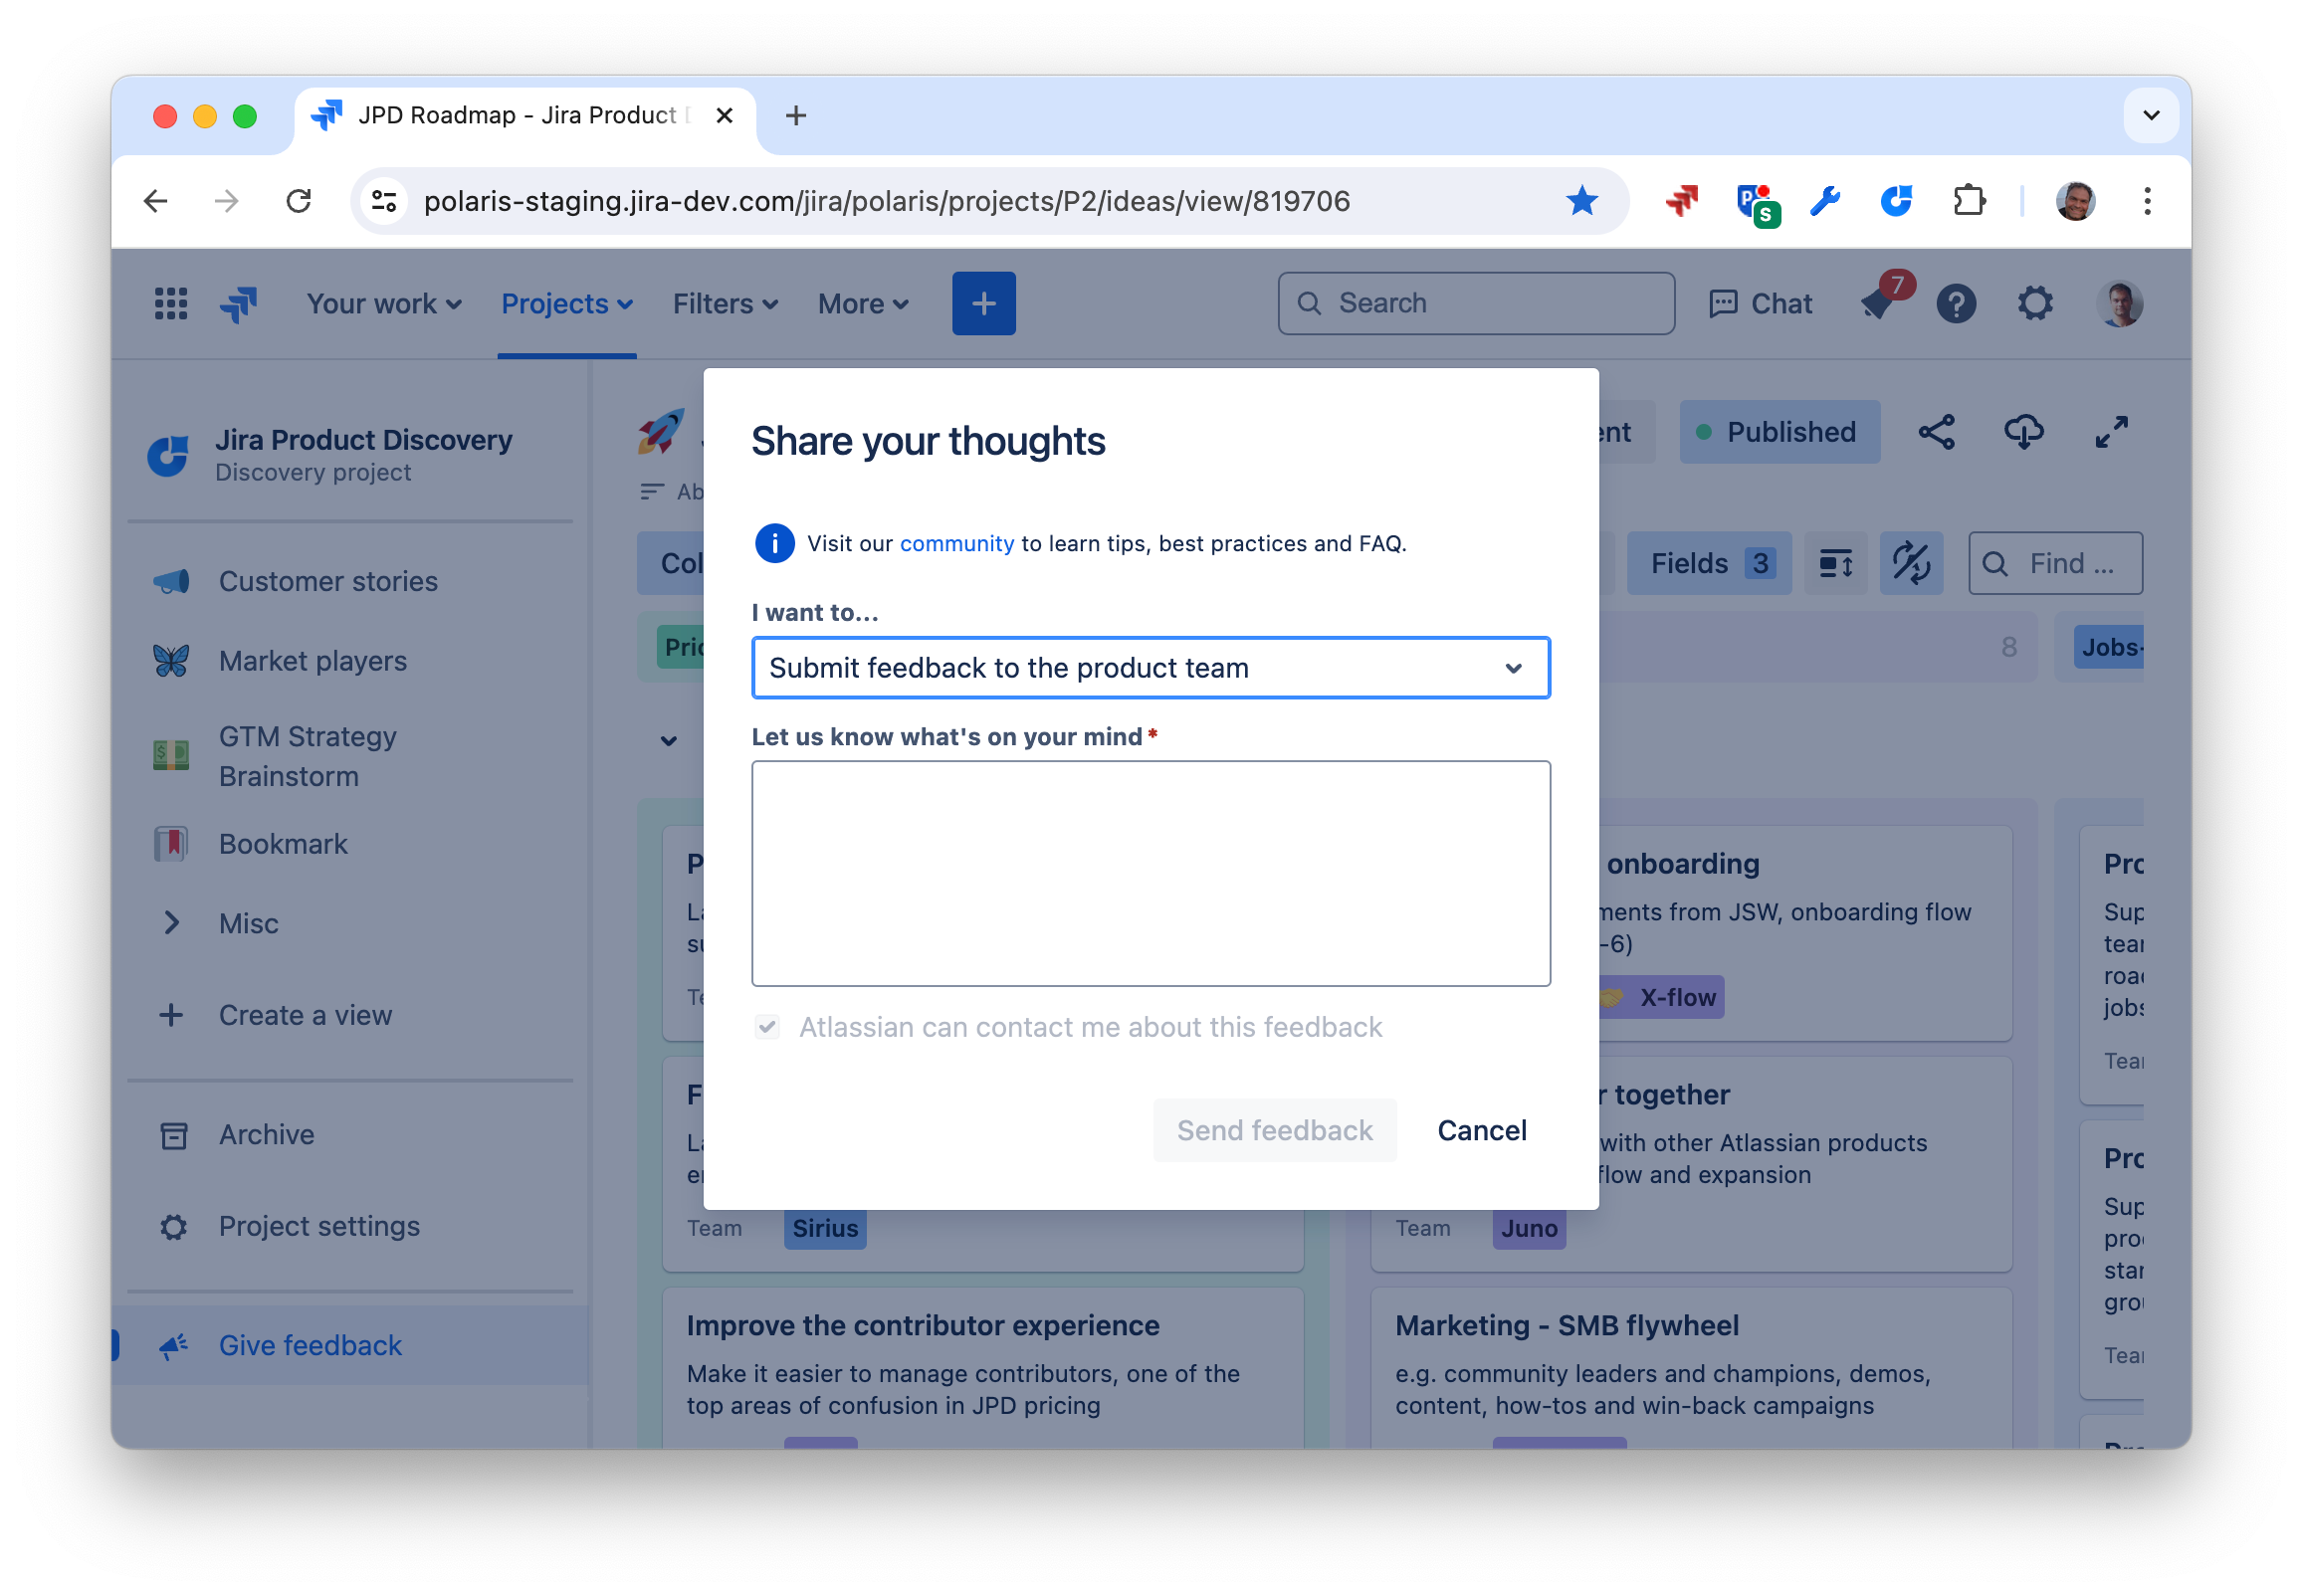Open the browser extensions puzzle icon
This screenshot has height=1596, width=2303.
coord(1969,201)
